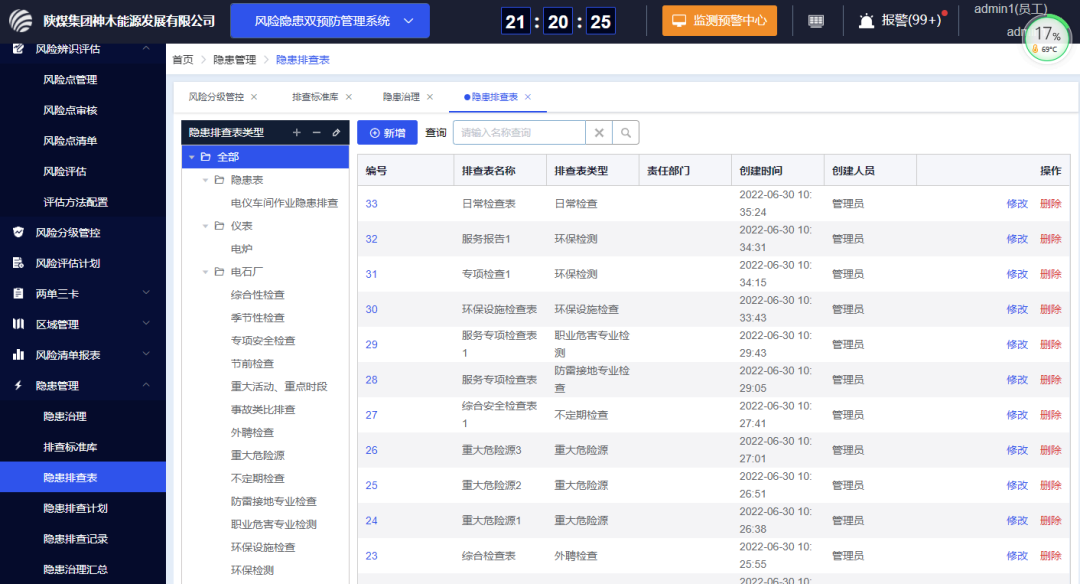The image size is (1080, 584).
Task: Open the 监测预警中心 button
Action: [x=720, y=21]
